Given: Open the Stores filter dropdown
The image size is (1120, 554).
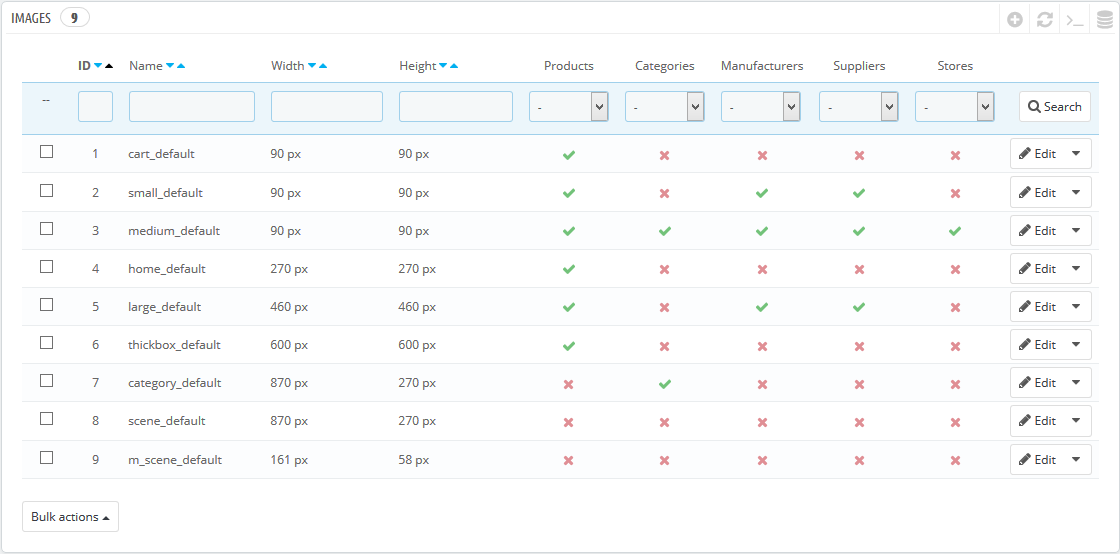Looking at the screenshot, I should coord(955,106).
